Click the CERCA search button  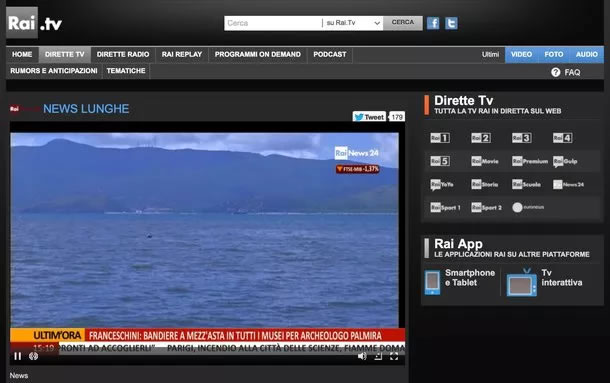tap(403, 23)
